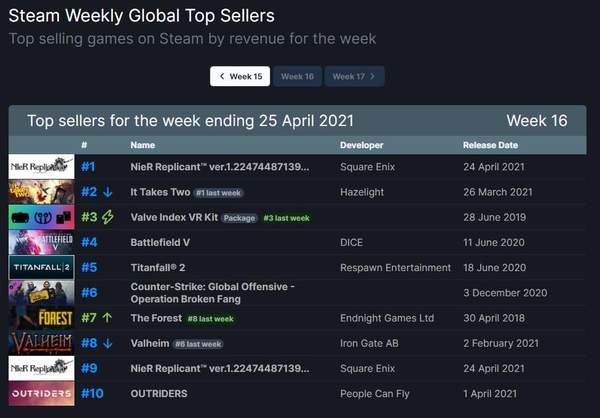Click the Package tag on Valve Index
The image size is (600, 418).
[x=239, y=217]
